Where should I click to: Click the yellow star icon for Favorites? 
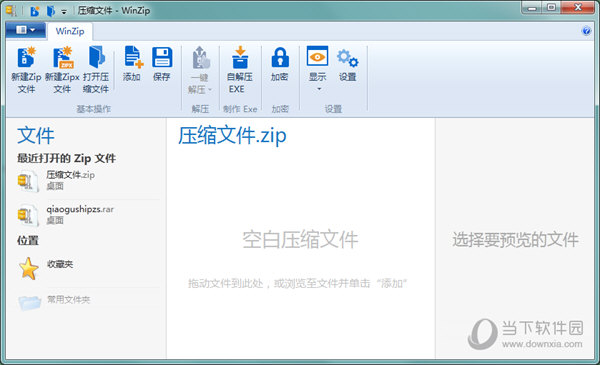tap(29, 268)
